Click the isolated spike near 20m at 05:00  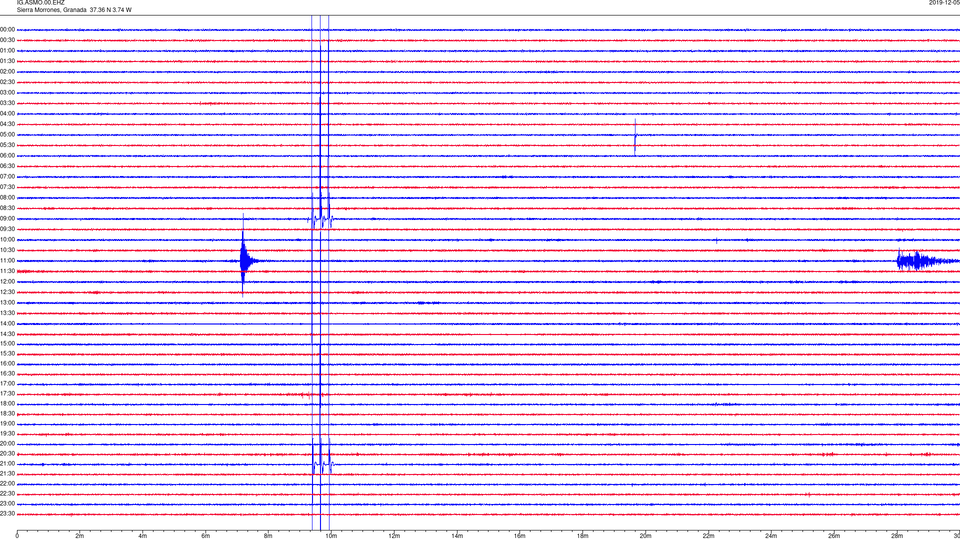point(635,137)
